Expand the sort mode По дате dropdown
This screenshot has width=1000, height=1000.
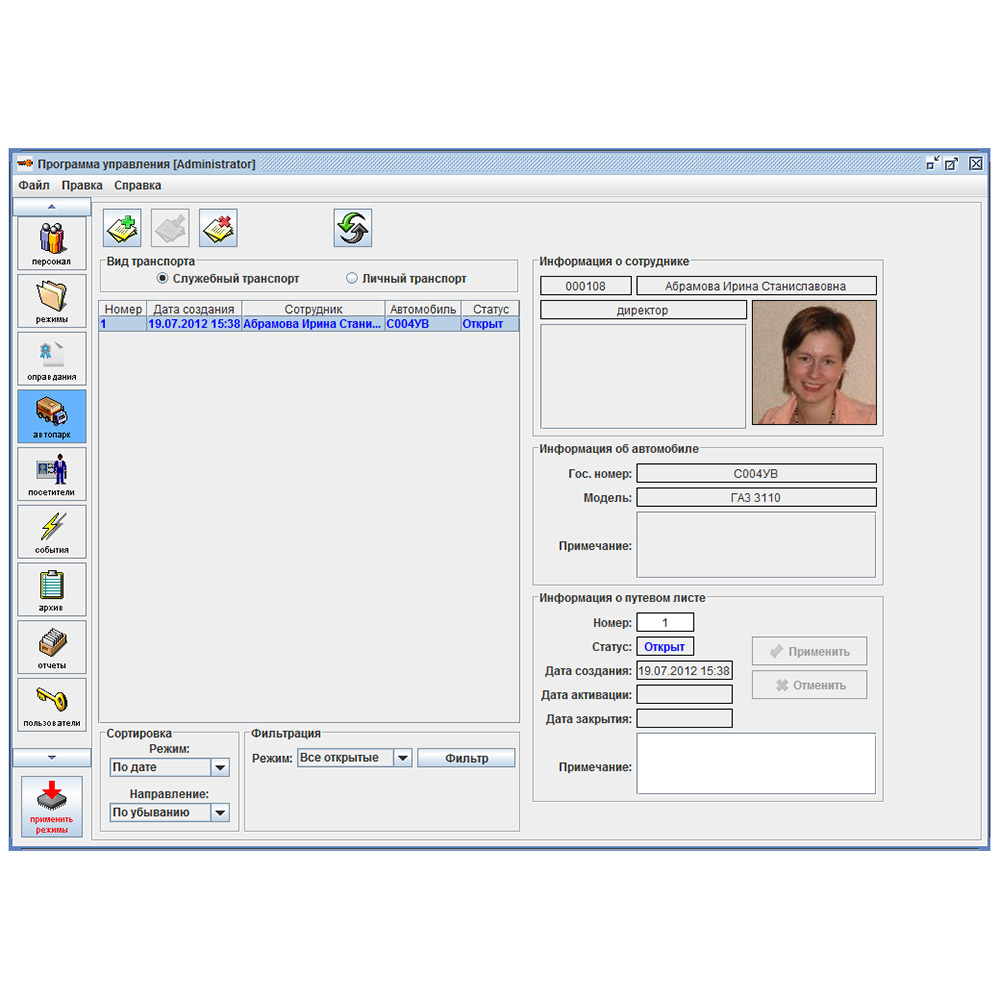tap(220, 768)
